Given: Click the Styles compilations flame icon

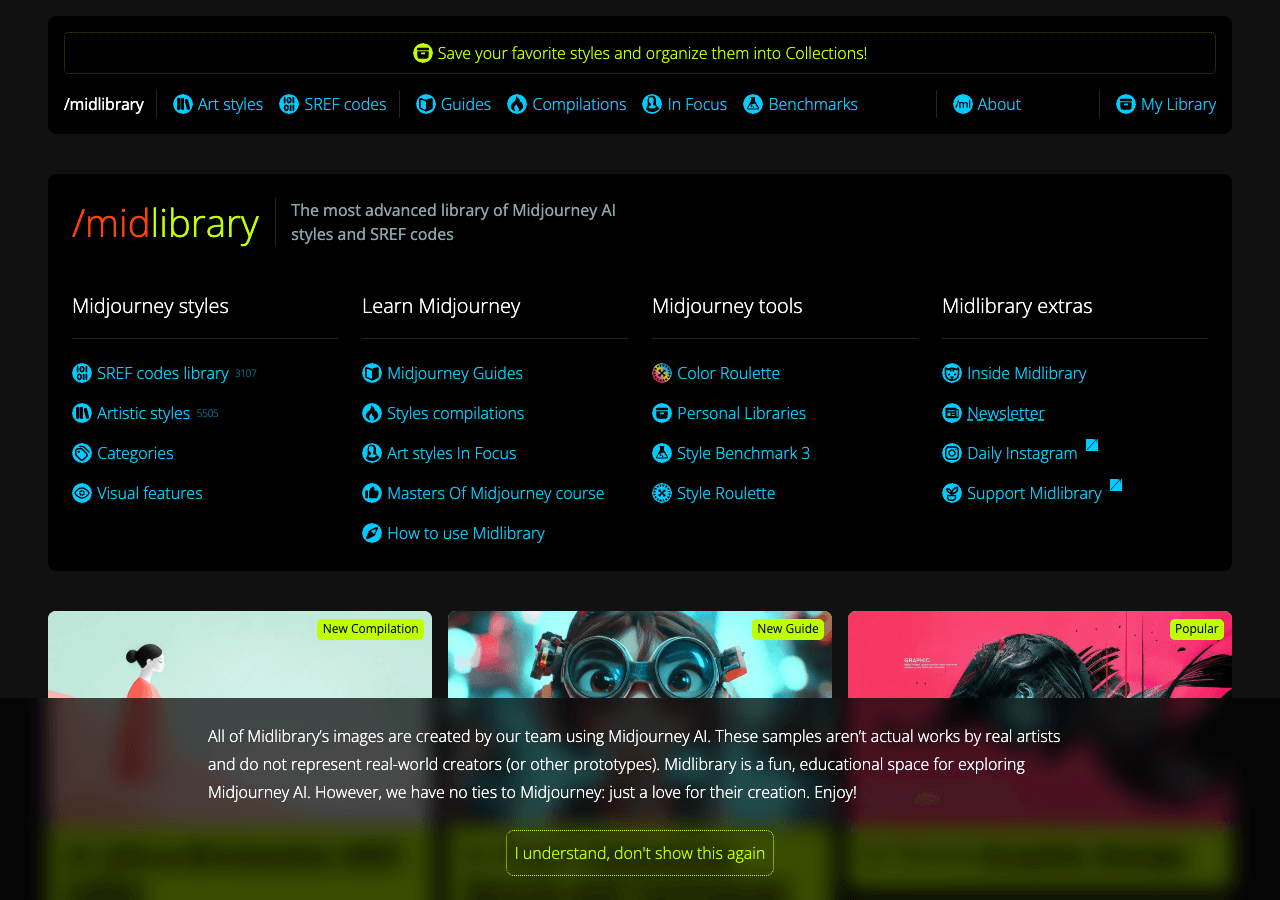Looking at the screenshot, I should point(372,413).
